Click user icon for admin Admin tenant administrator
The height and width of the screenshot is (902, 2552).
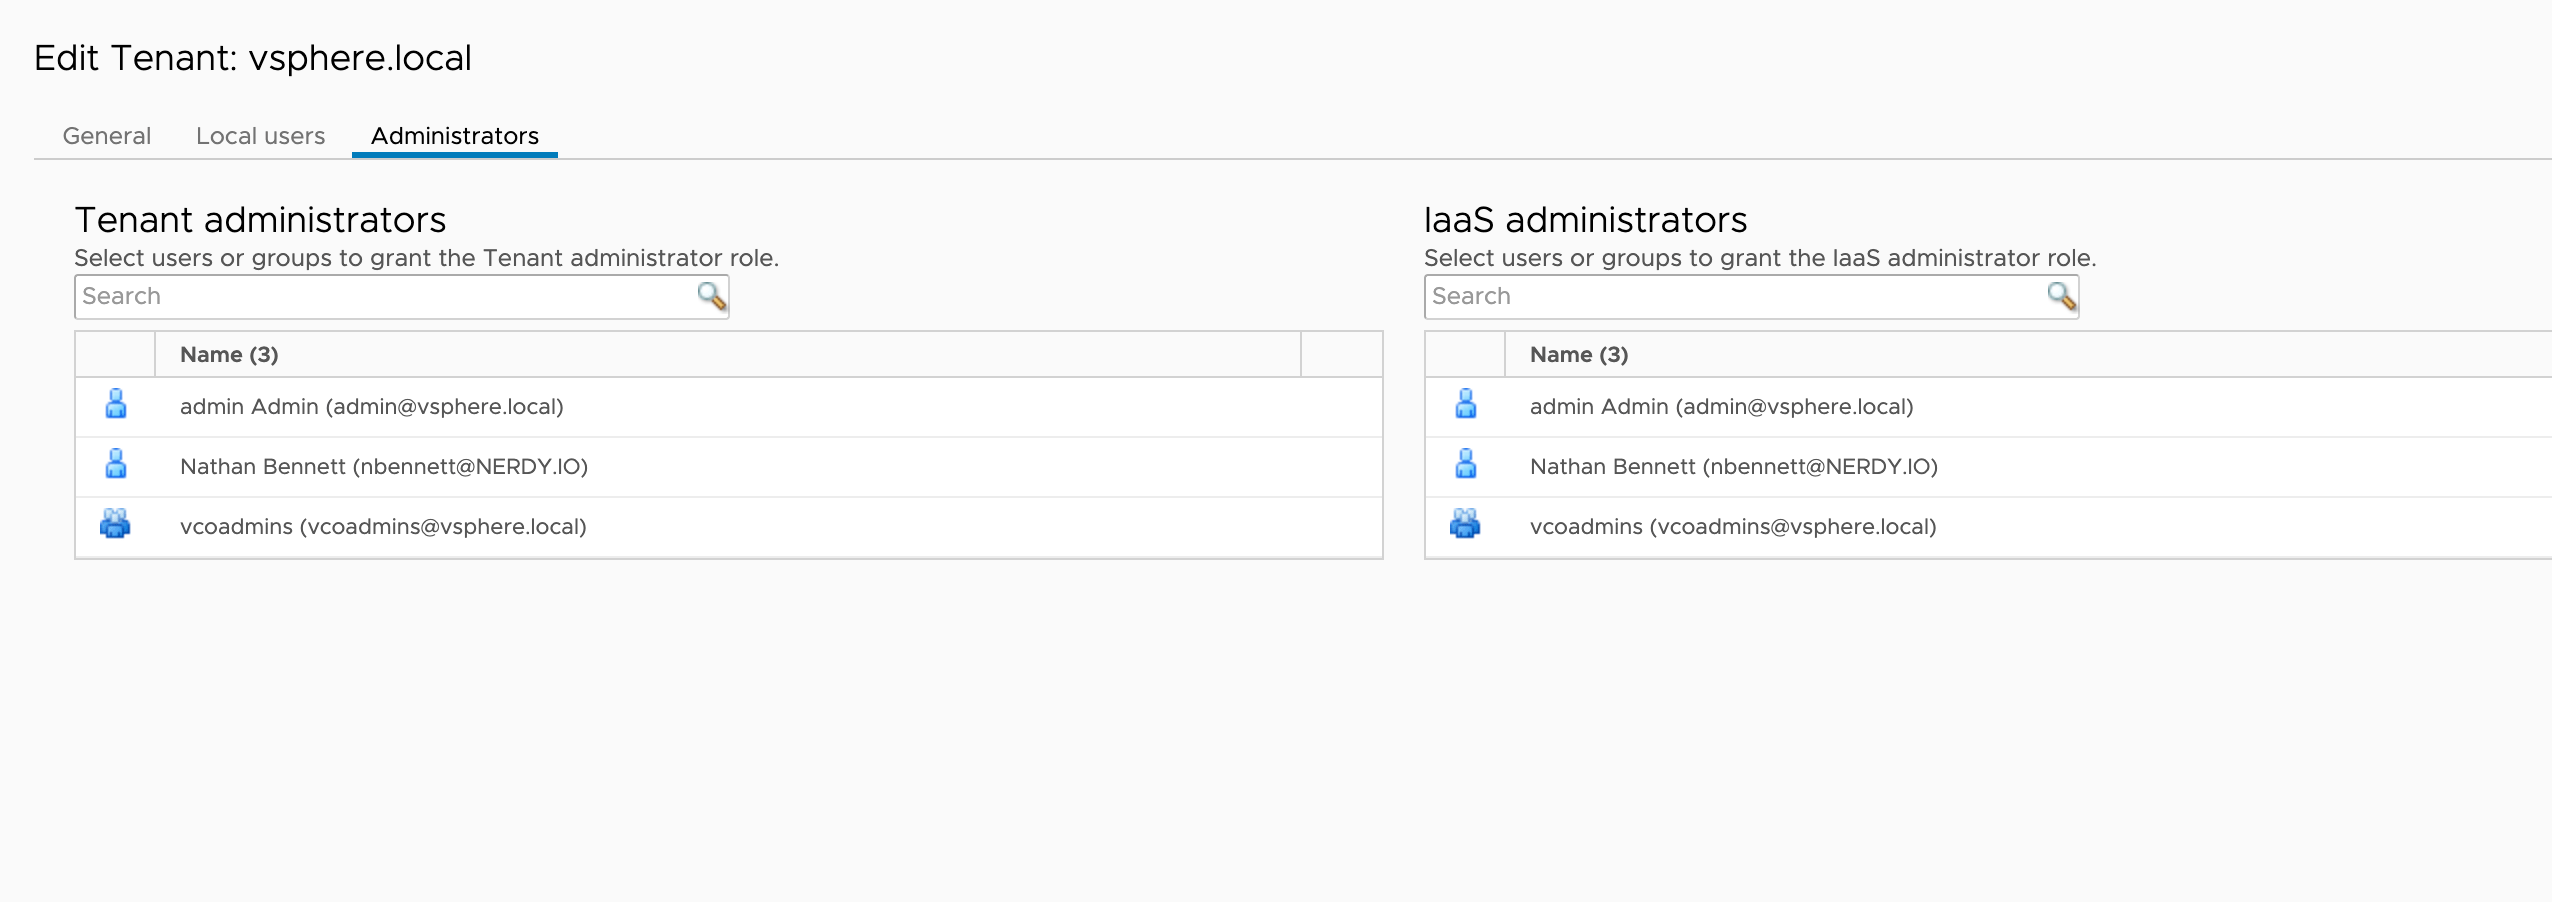pyautogui.click(x=116, y=404)
